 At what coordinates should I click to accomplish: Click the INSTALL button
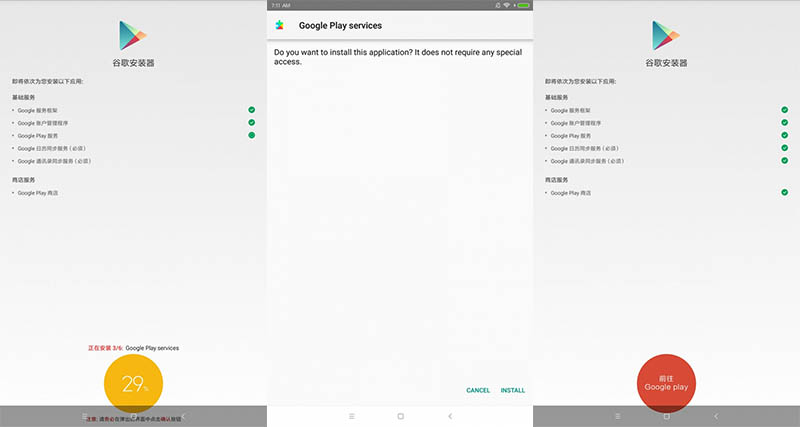click(x=513, y=390)
